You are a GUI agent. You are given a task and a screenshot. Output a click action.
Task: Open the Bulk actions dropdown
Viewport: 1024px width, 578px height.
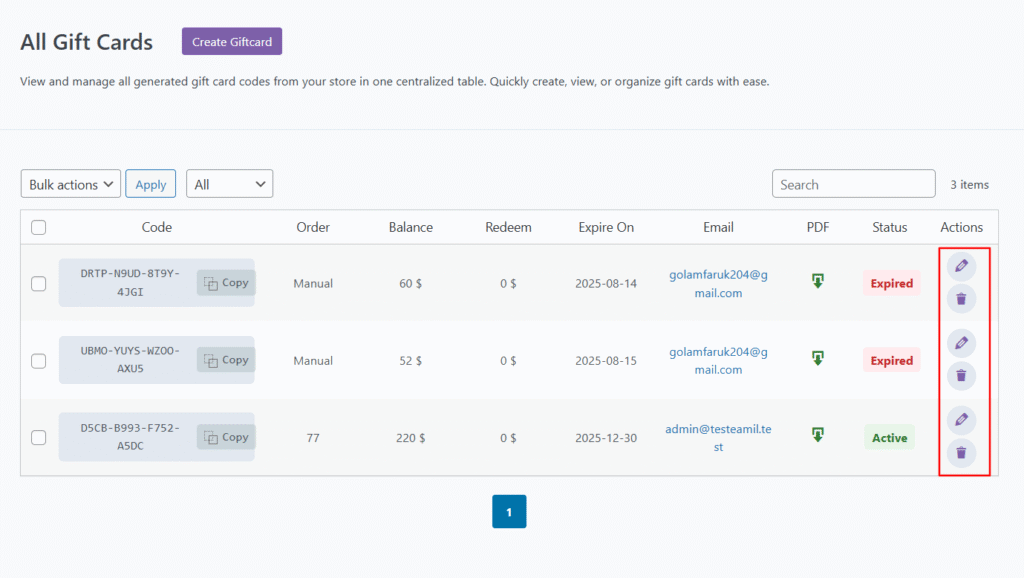click(x=70, y=184)
